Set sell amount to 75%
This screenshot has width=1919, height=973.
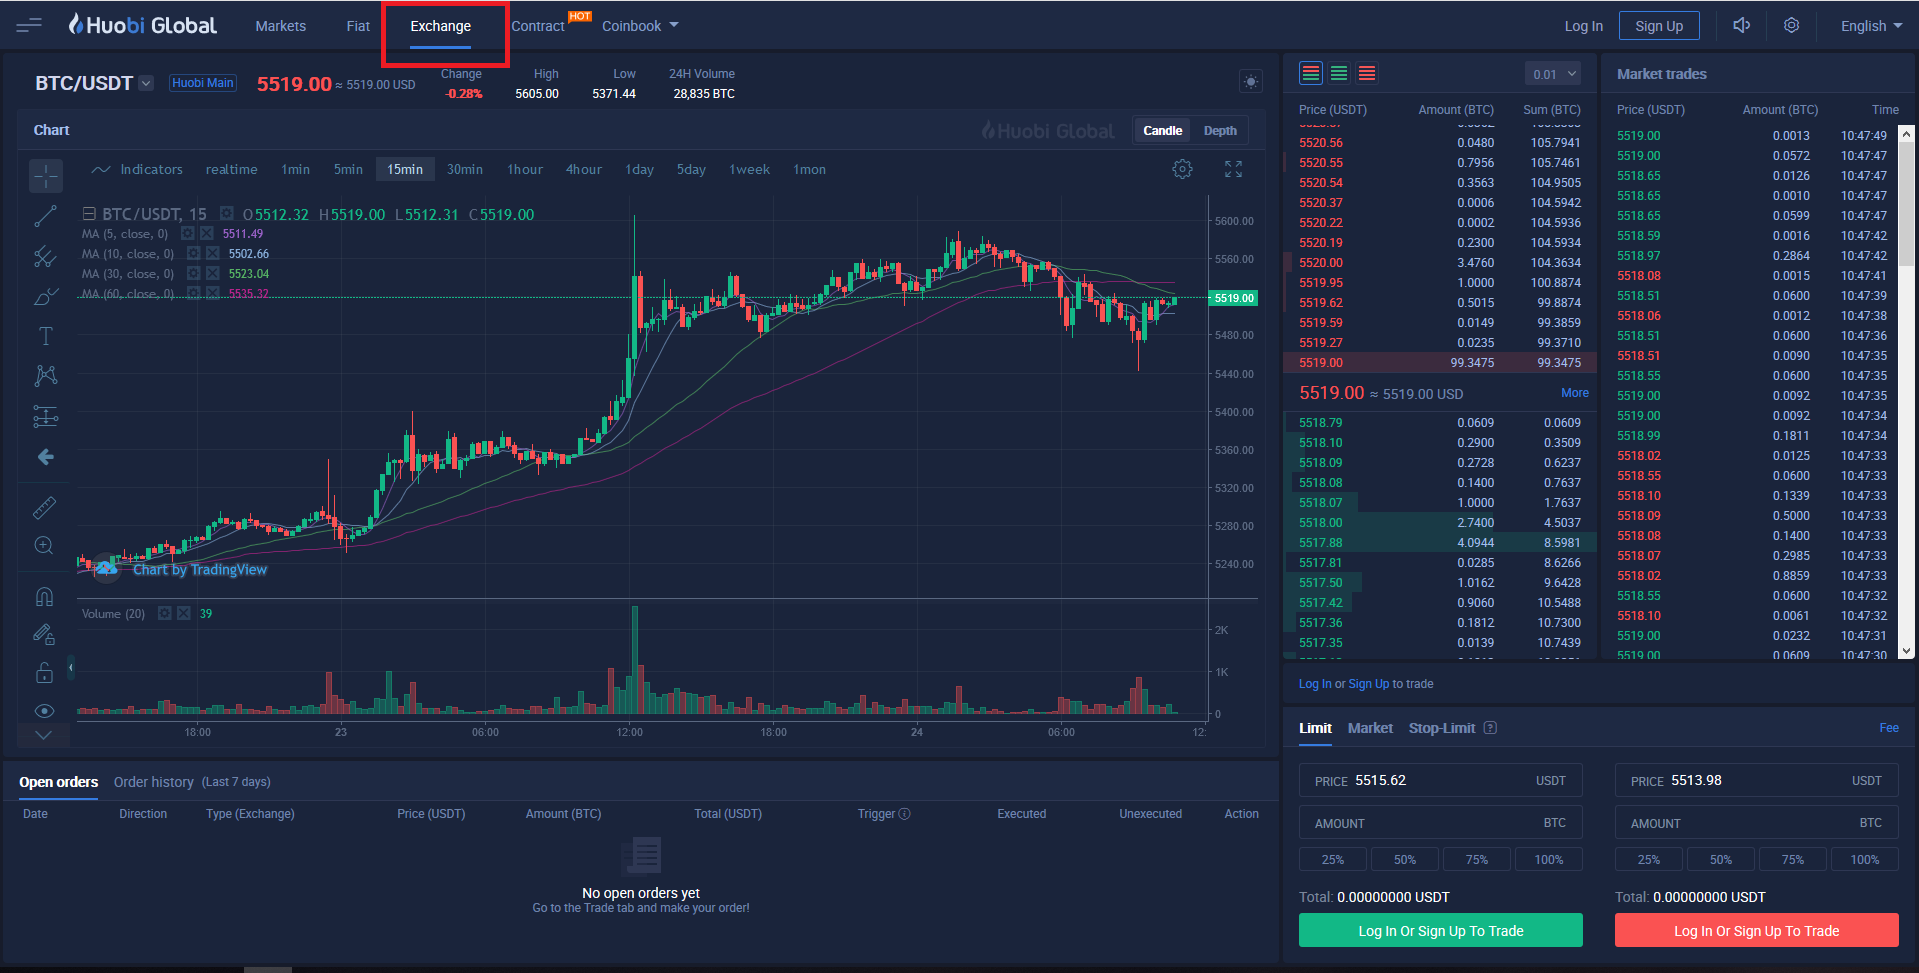pyautogui.click(x=1792, y=859)
